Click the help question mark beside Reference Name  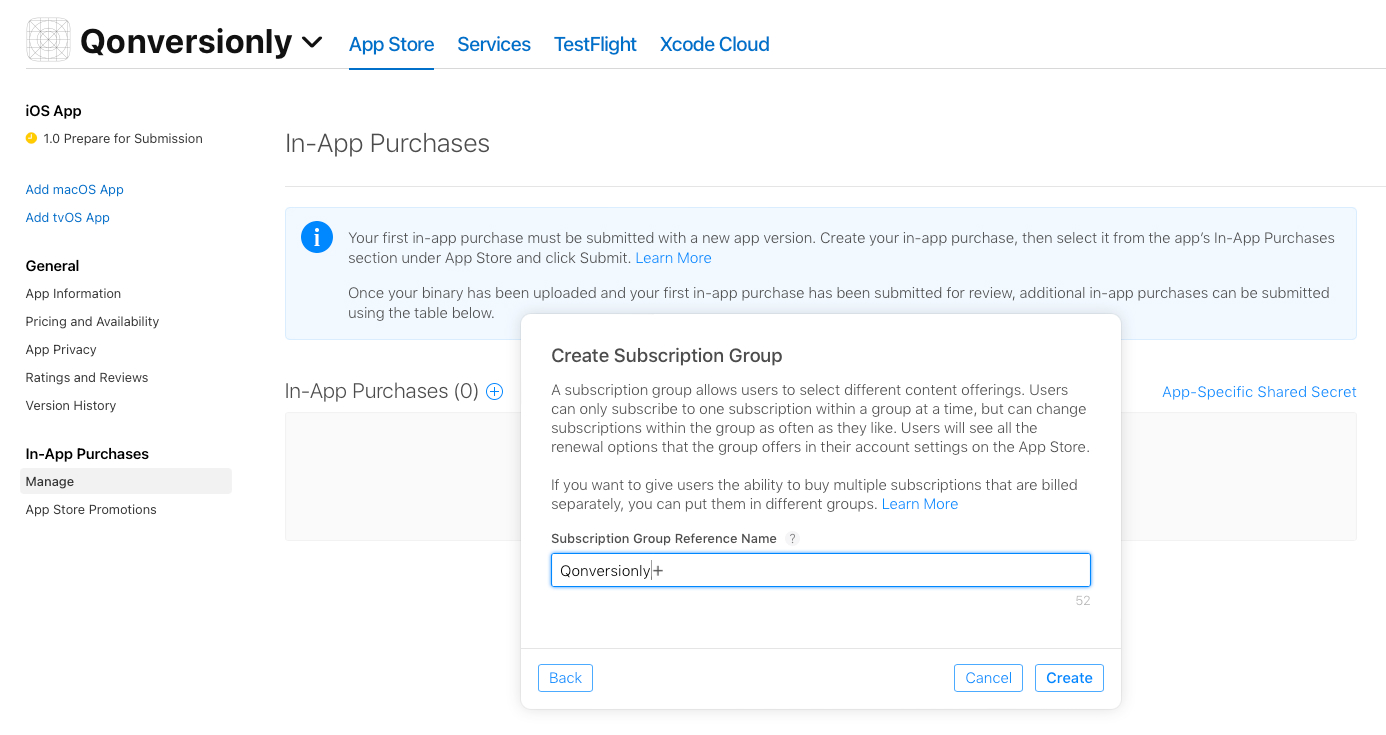[x=792, y=538]
